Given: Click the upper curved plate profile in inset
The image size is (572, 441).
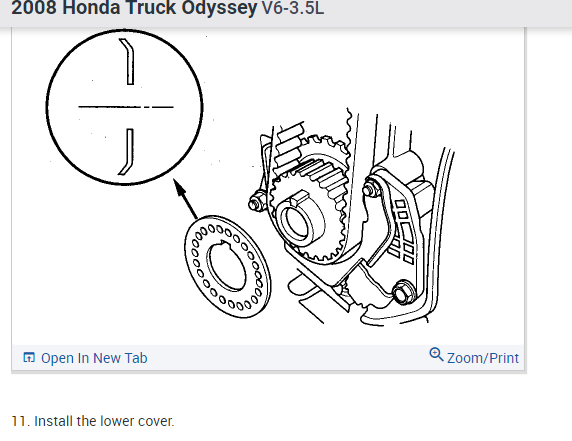Looking at the screenshot, I should tap(128, 62).
